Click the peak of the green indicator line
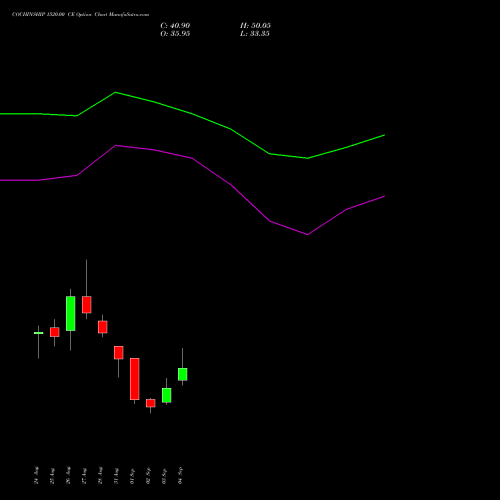This screenshot has width=500, height=500. coord(115,92)
